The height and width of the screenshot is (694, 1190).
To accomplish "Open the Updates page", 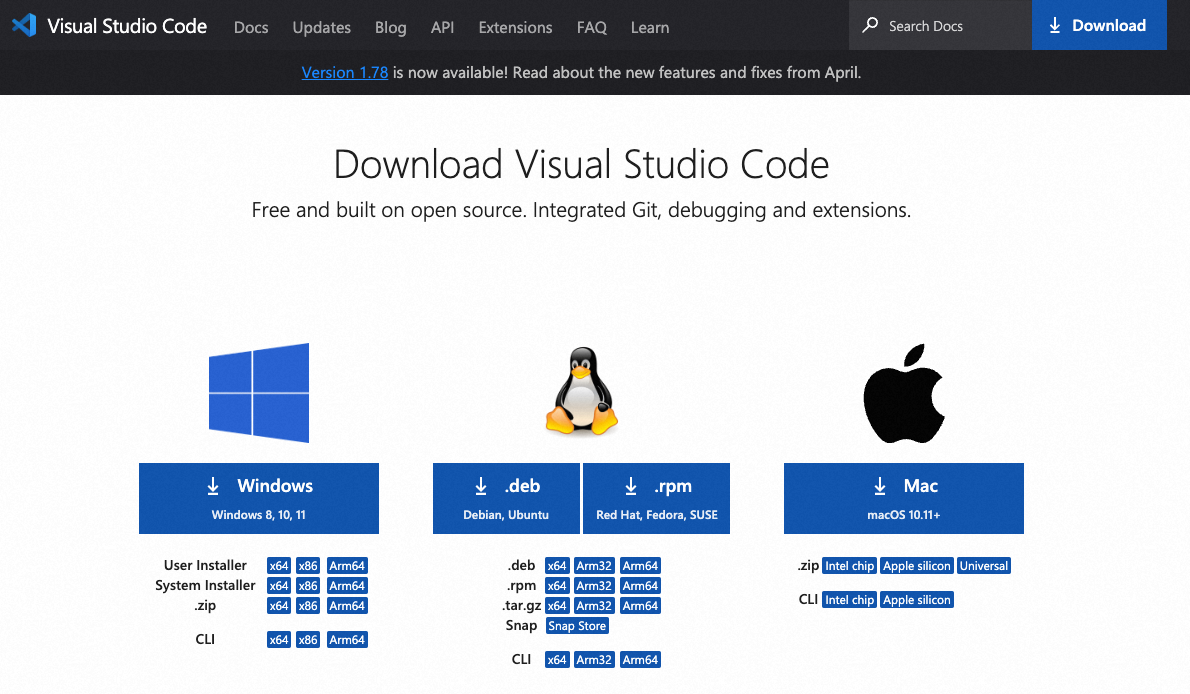I will pyautogui.click(x=322, y=27).
